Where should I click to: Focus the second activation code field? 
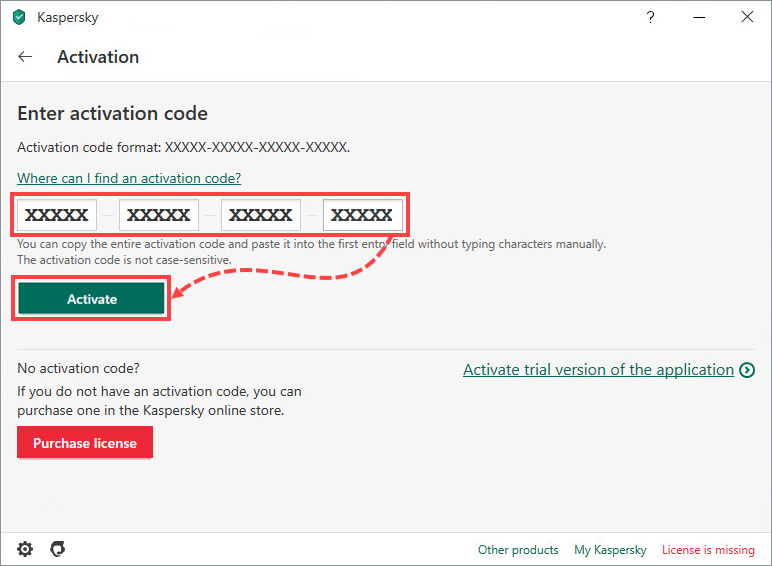pos(159,215)
